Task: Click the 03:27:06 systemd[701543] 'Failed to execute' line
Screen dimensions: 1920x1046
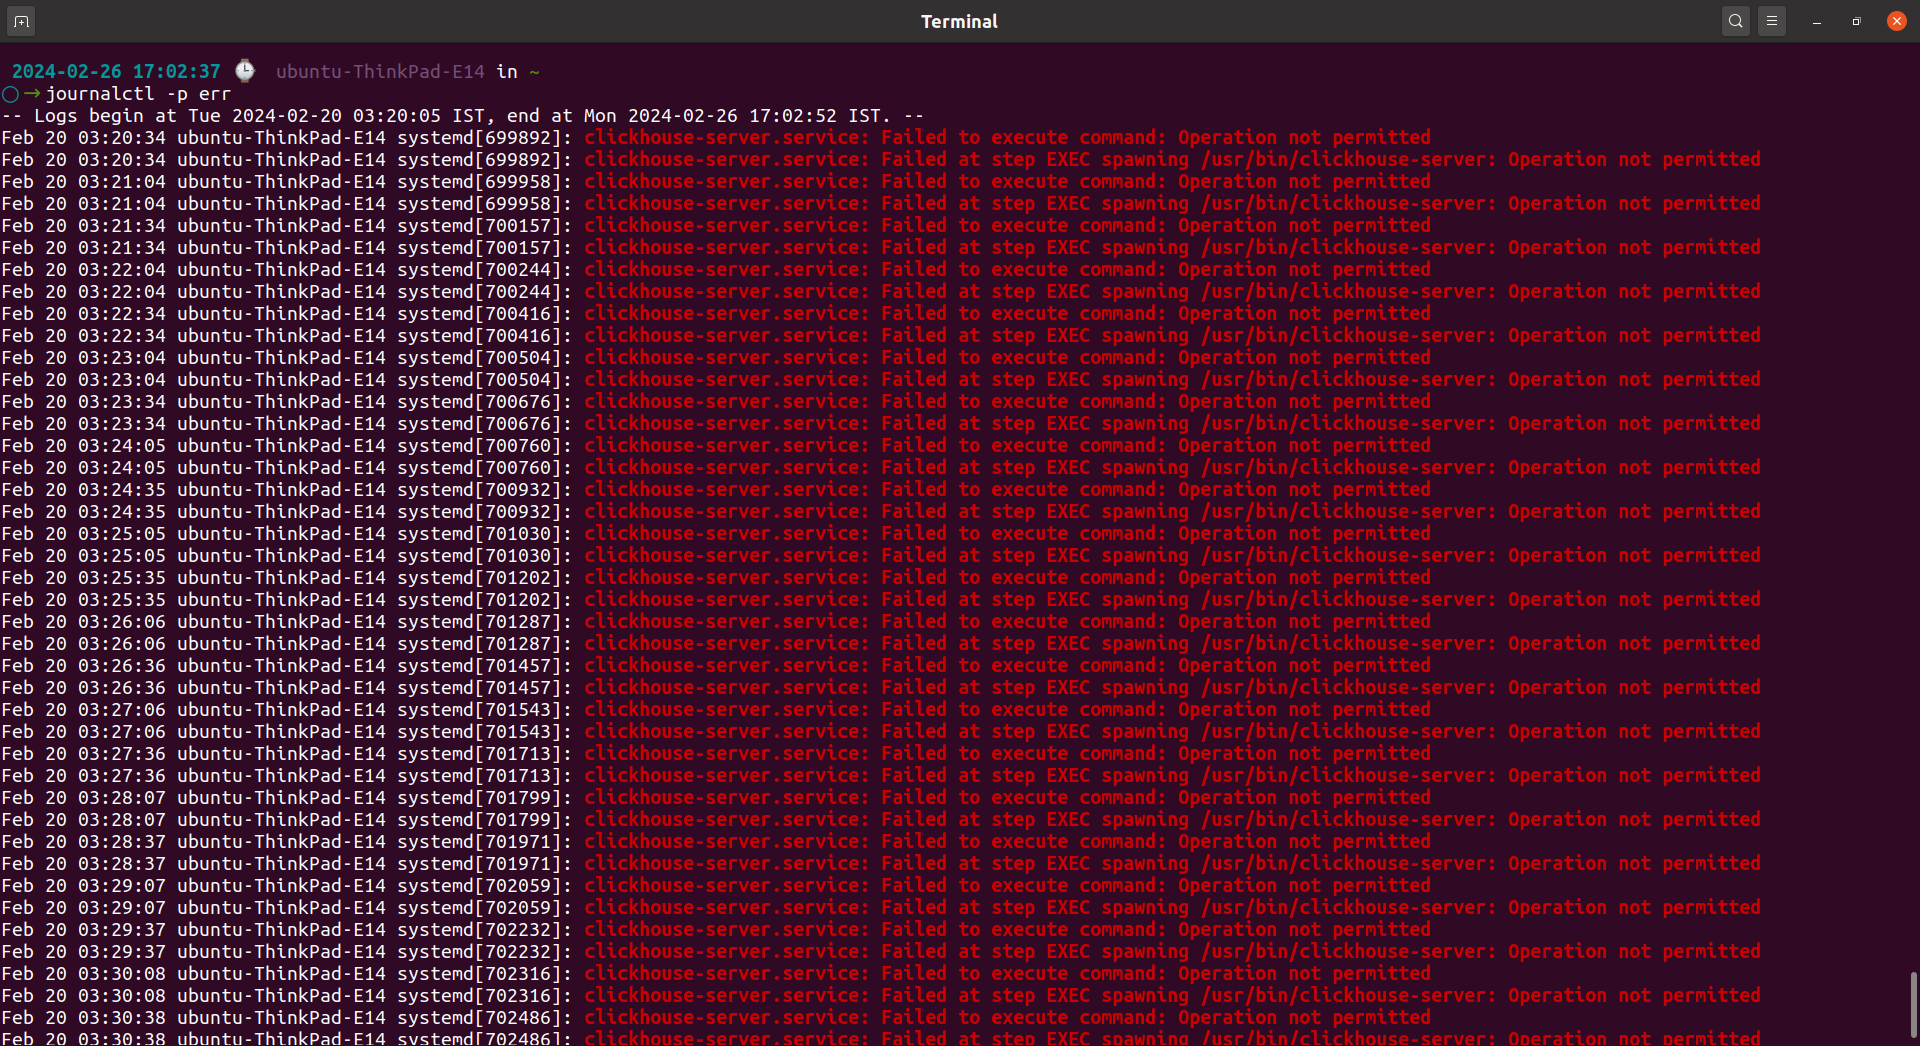Action: [716, 710]
